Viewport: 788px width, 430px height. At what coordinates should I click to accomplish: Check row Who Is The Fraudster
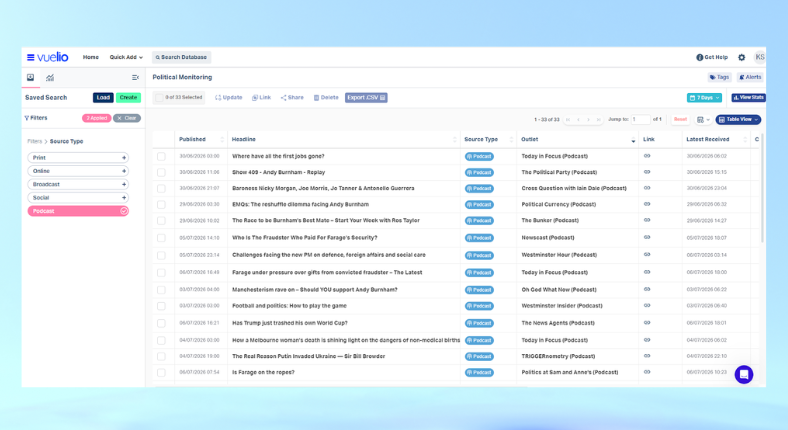coord(161,238)
